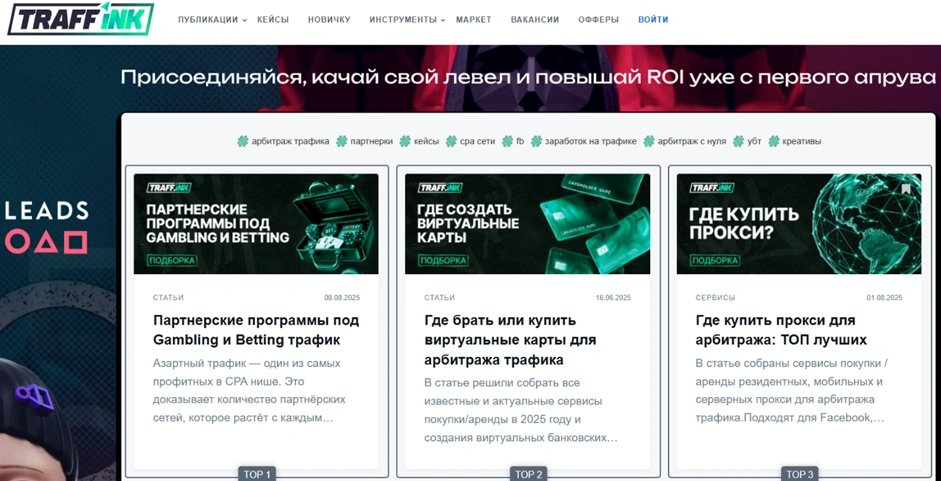Screen dimensions: 941x481
Task: Click the green icon beside 'cpa сети' tag
Action: click(x=450, y=142)
